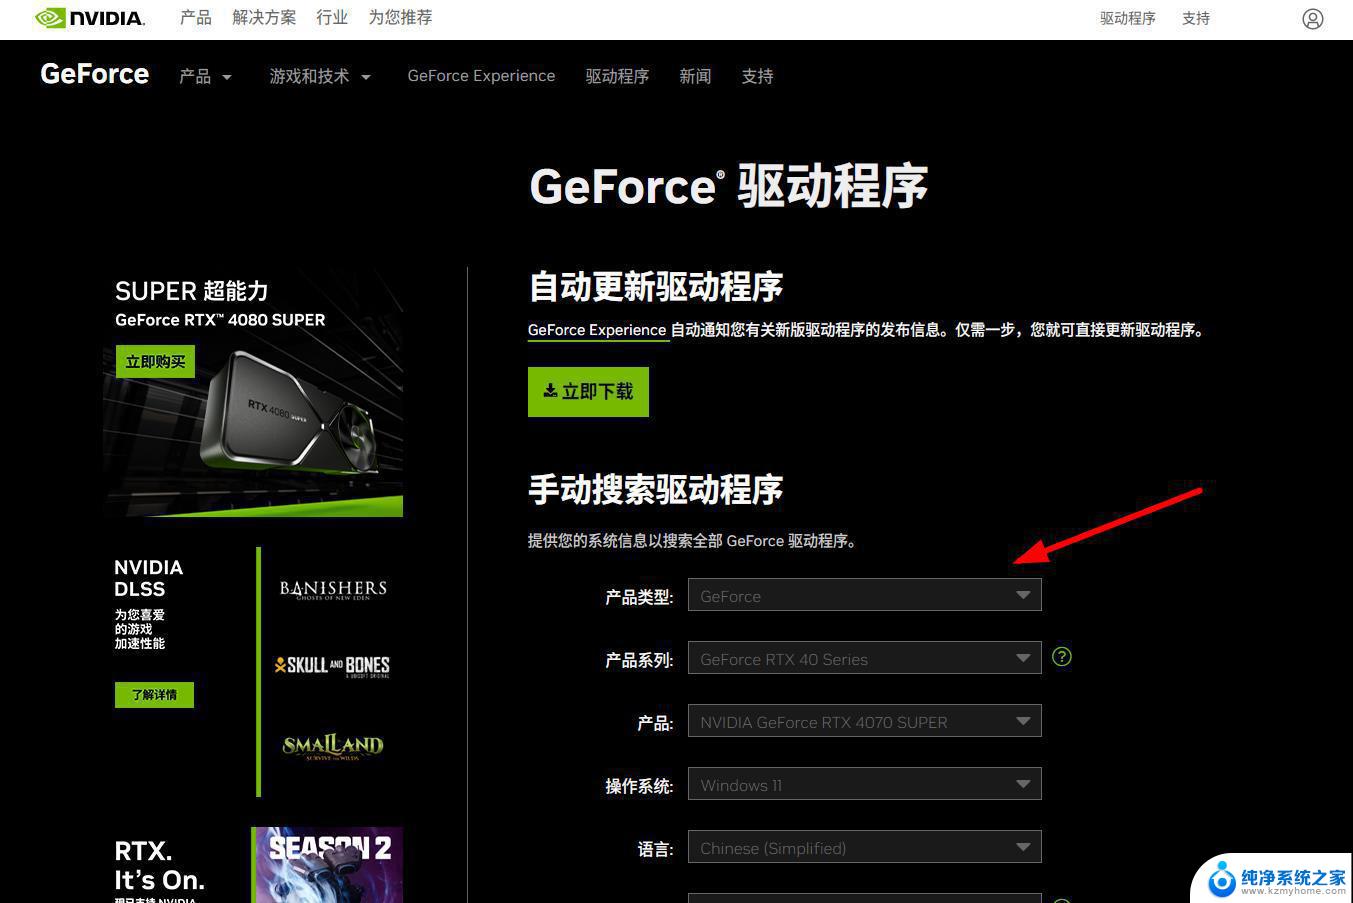Click the GeForce brand logo
The width and height of the screenshot is (1353, 903).
95,75
